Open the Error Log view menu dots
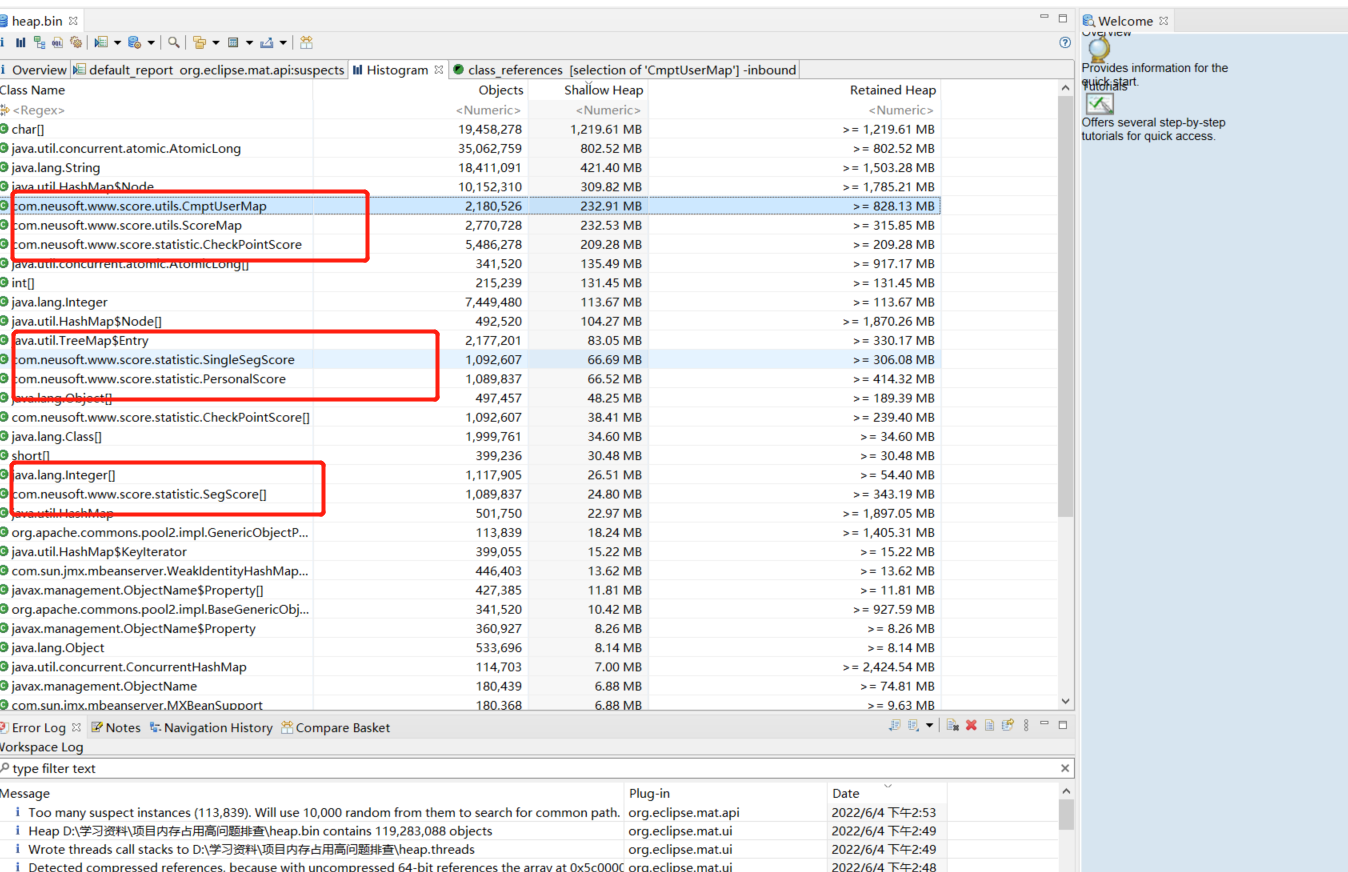Image resolution: width=1348 pixels, height=872 pixels. pyautogui.click(x=1026, y=725)
